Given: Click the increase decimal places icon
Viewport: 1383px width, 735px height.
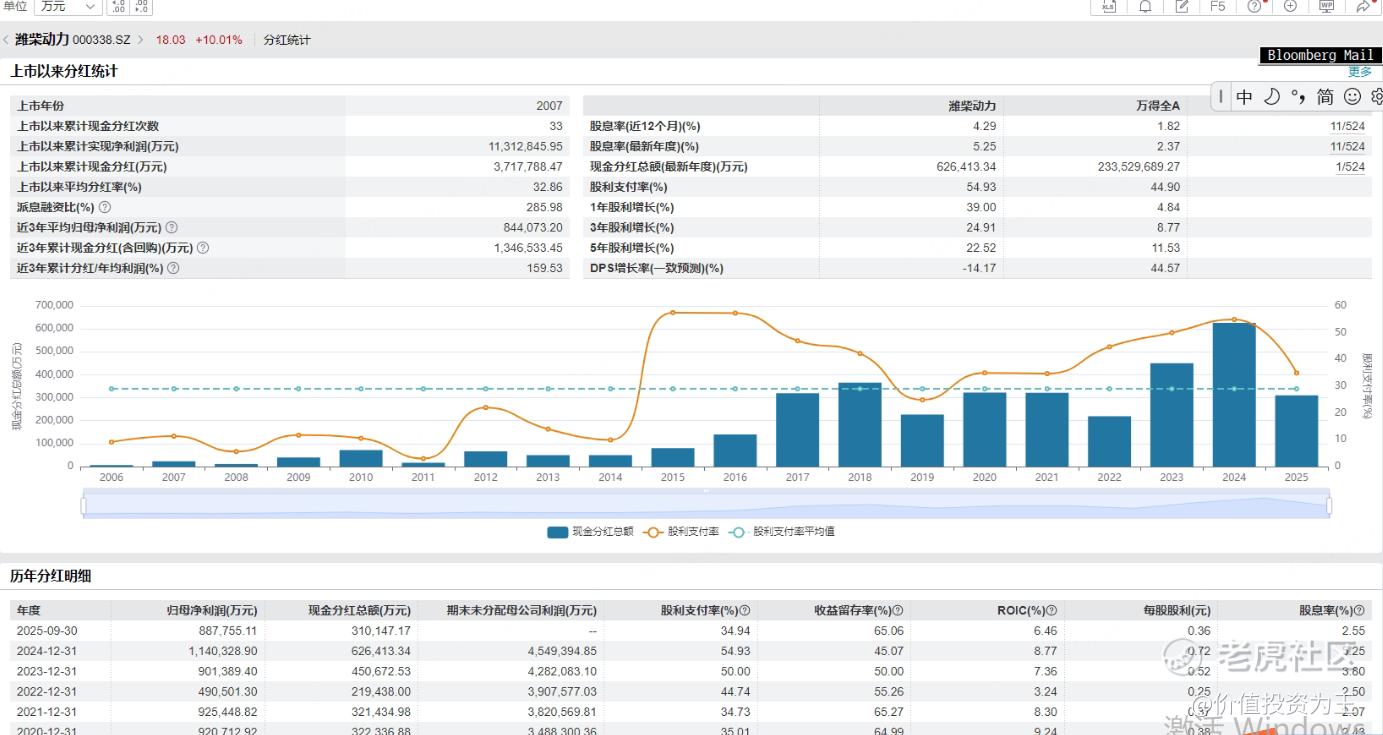Looking at the screenshot, I should (x=117, y=7).
